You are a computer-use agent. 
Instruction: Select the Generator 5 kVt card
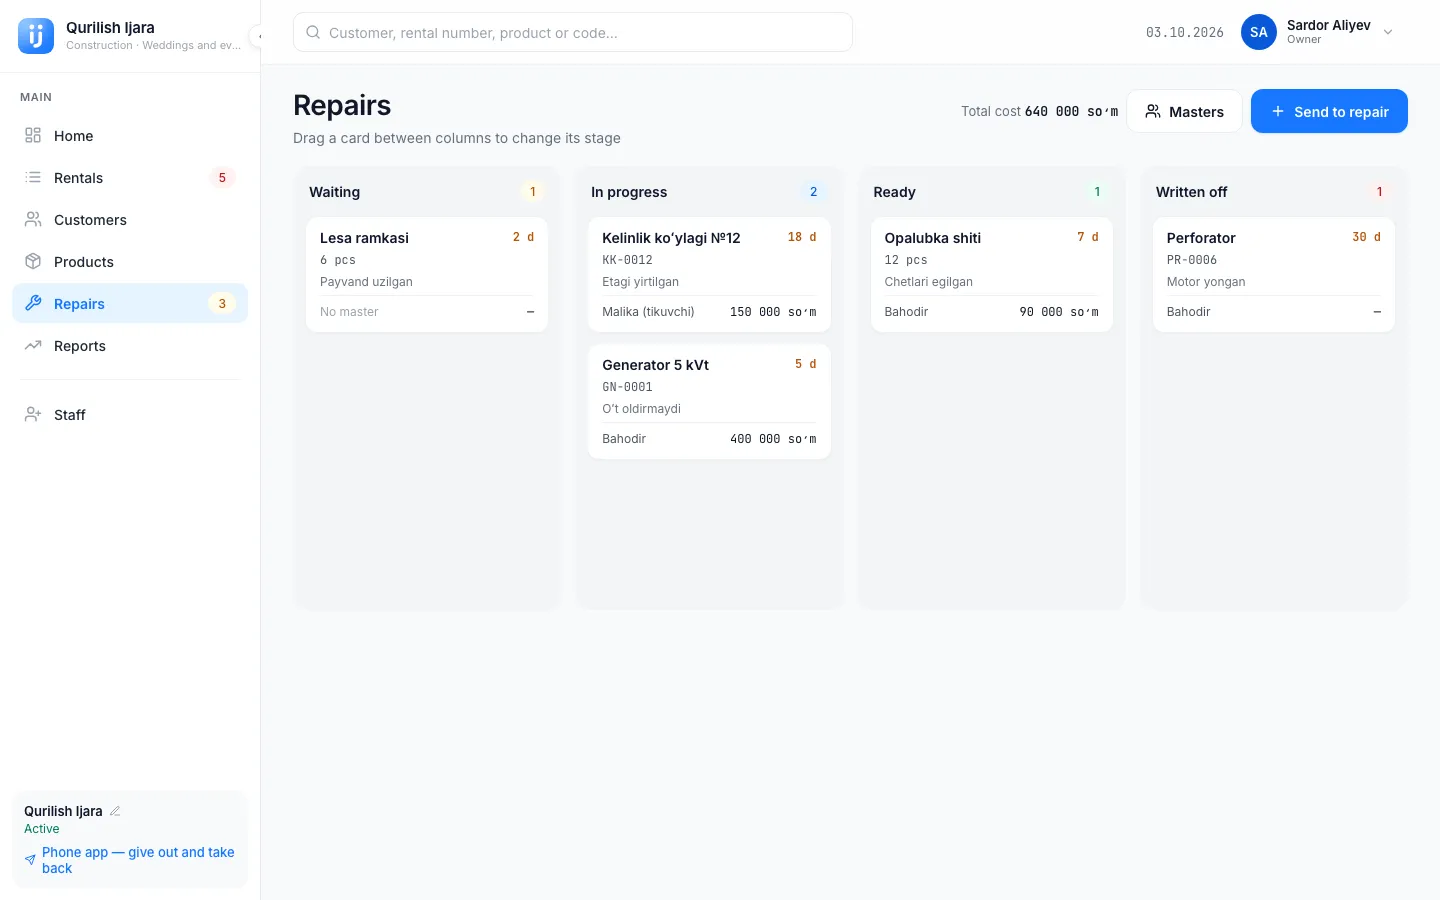point(709,401)
